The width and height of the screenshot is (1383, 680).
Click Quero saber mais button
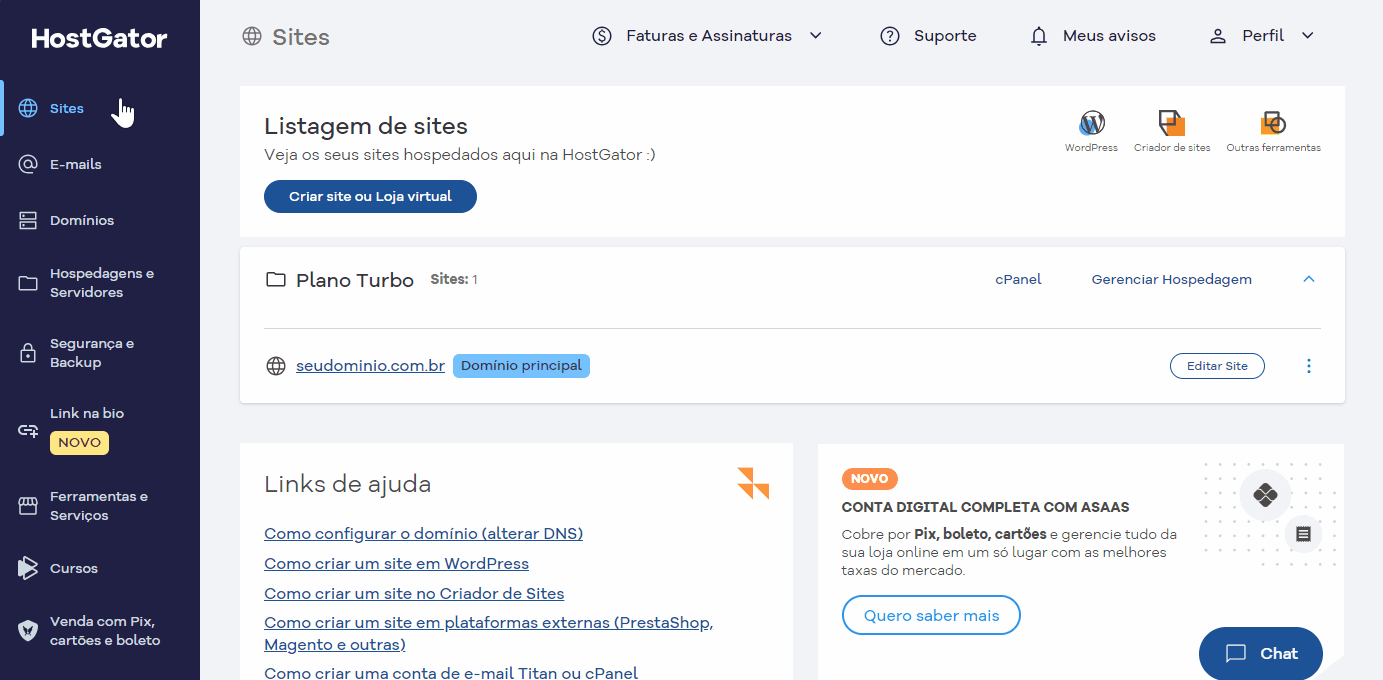coord(931,615)
